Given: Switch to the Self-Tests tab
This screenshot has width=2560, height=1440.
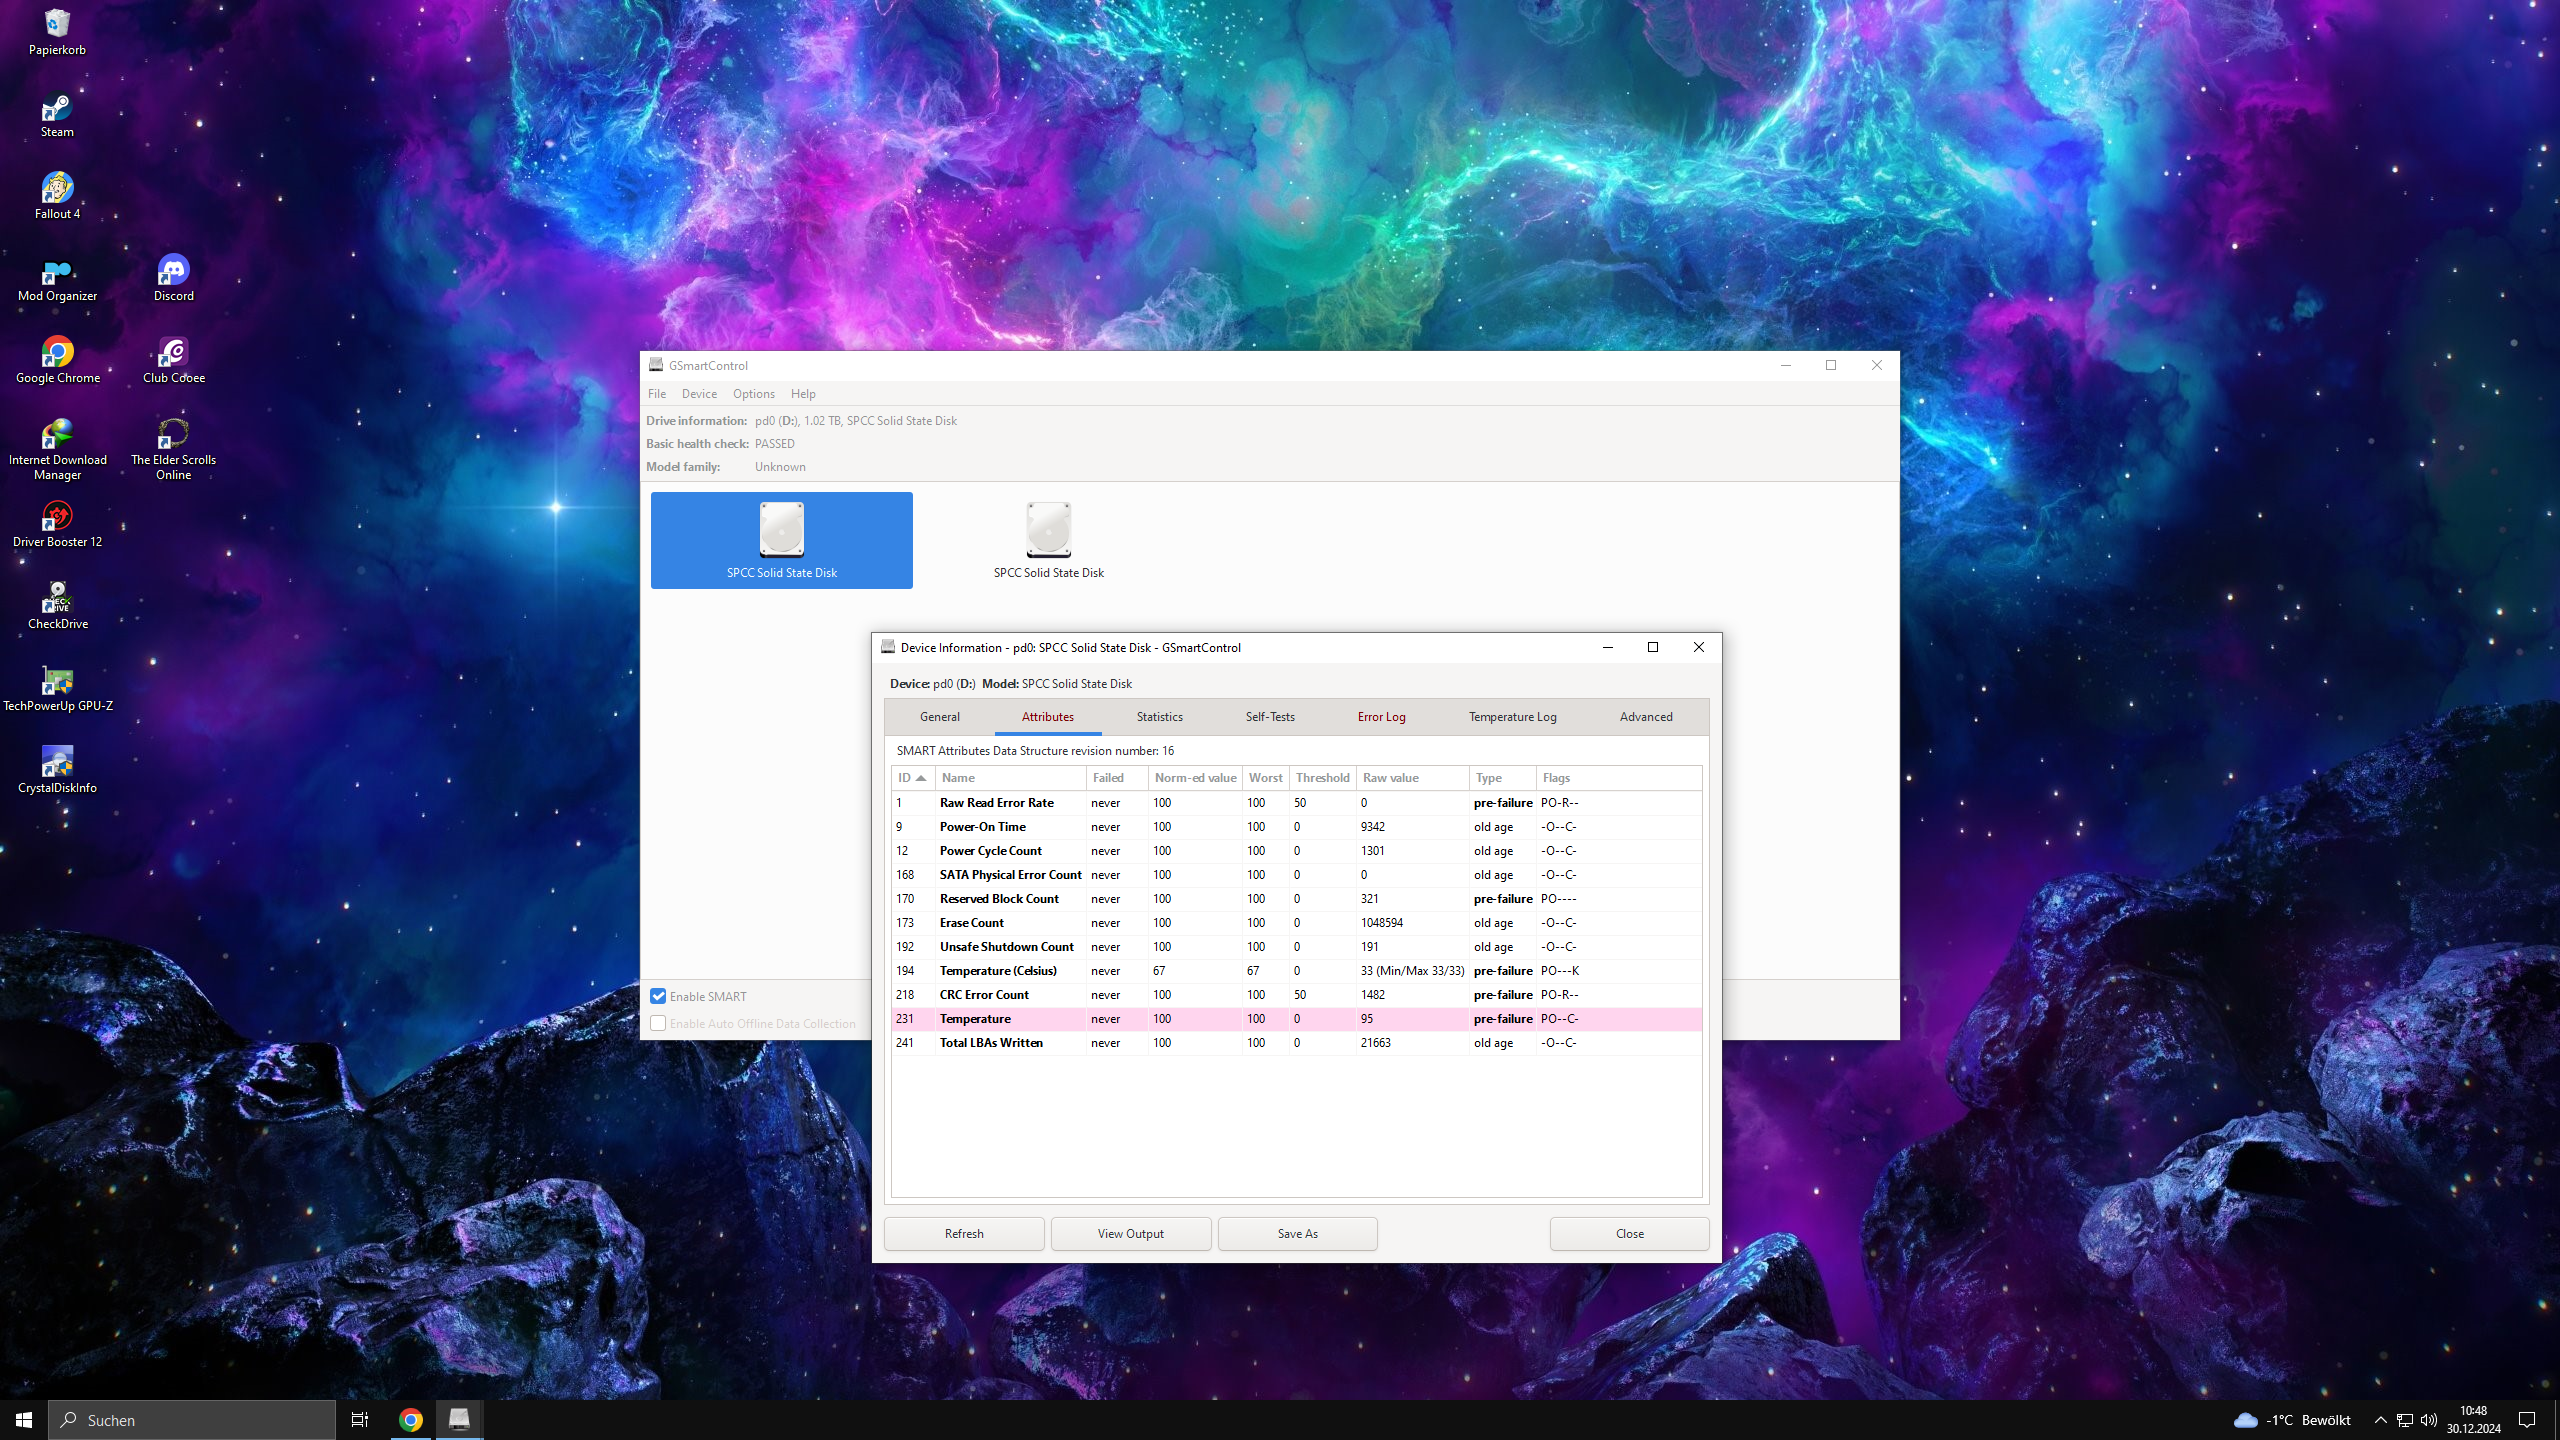Looking at the screenshot, I should click(1269, 716).
